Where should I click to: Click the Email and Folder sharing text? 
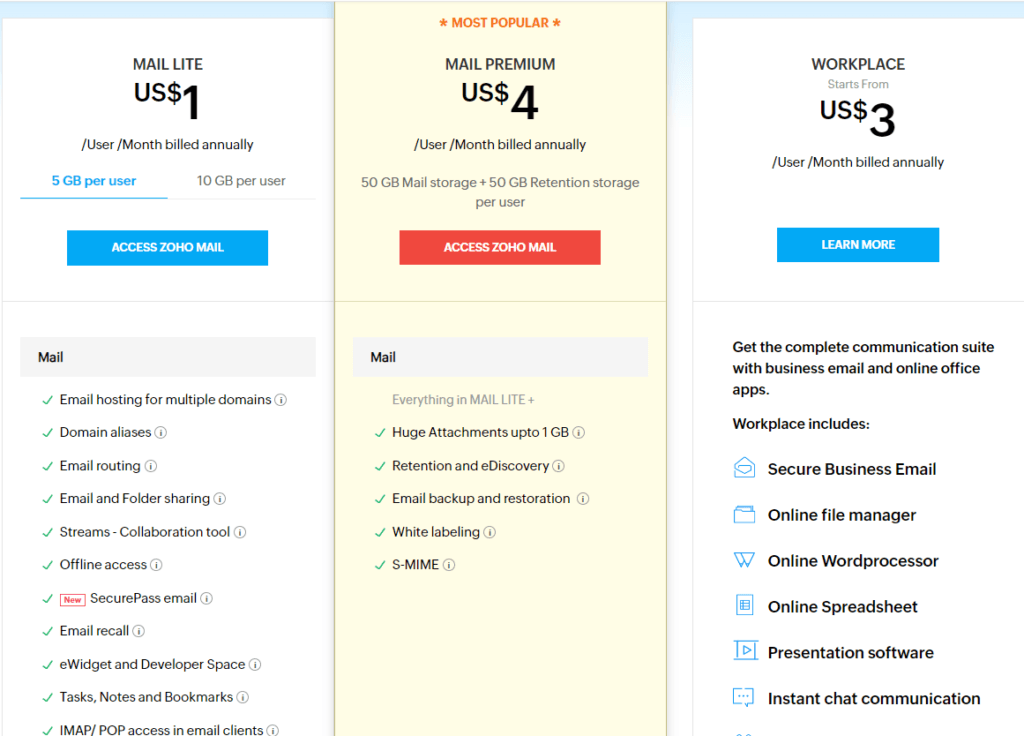(135, 499)
